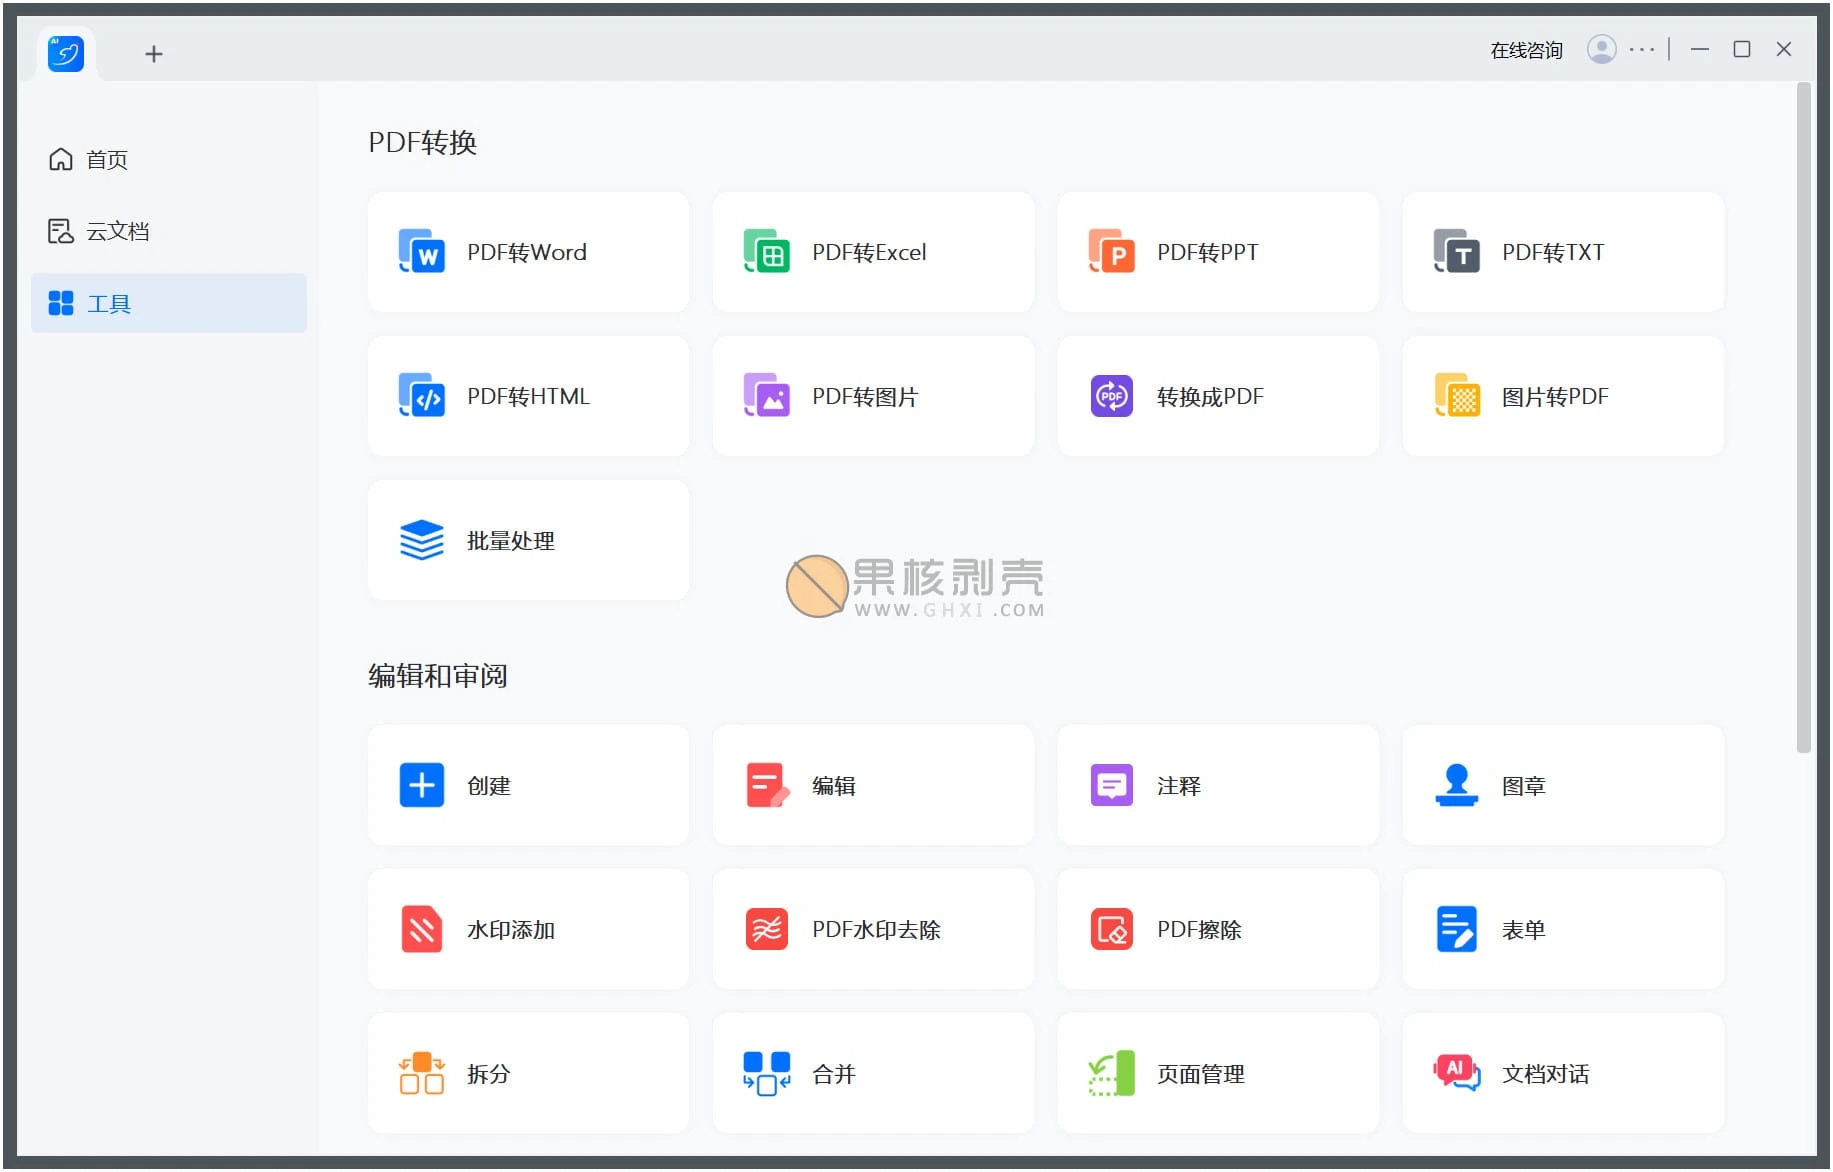Image resolution: width=1833 pixels, height=1172 pixels.
Task: Open the three-dots more options menu
Action: pyautogui.click(x=1641, y=49)
